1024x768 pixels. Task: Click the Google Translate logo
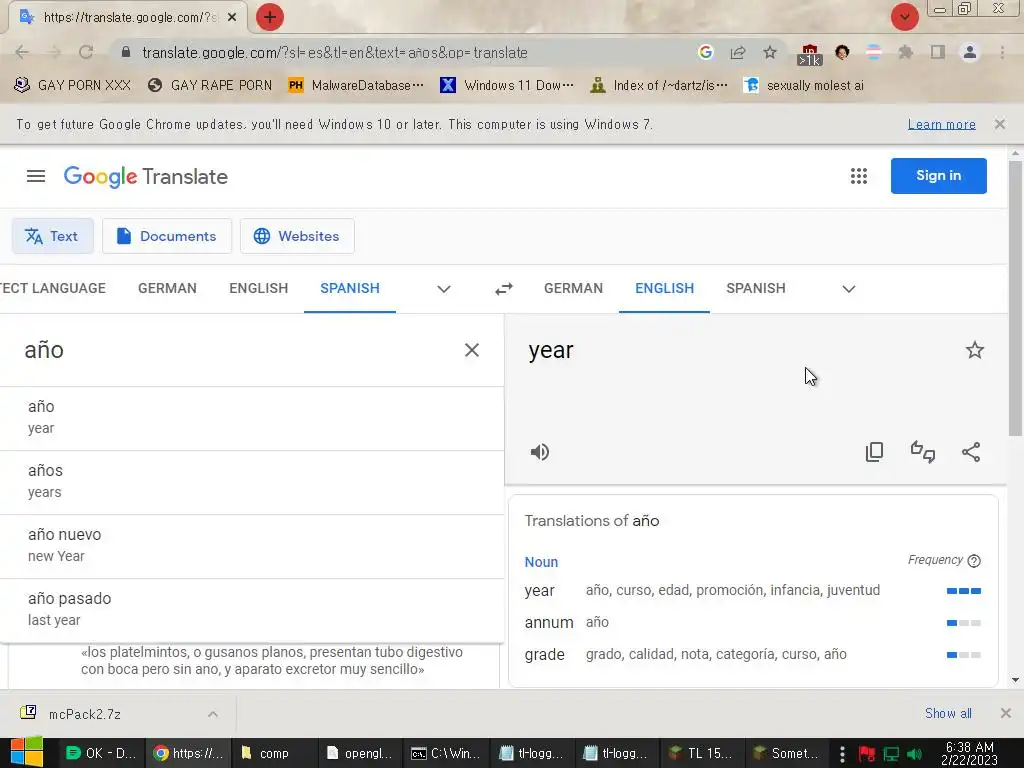[x=146, y=176]
